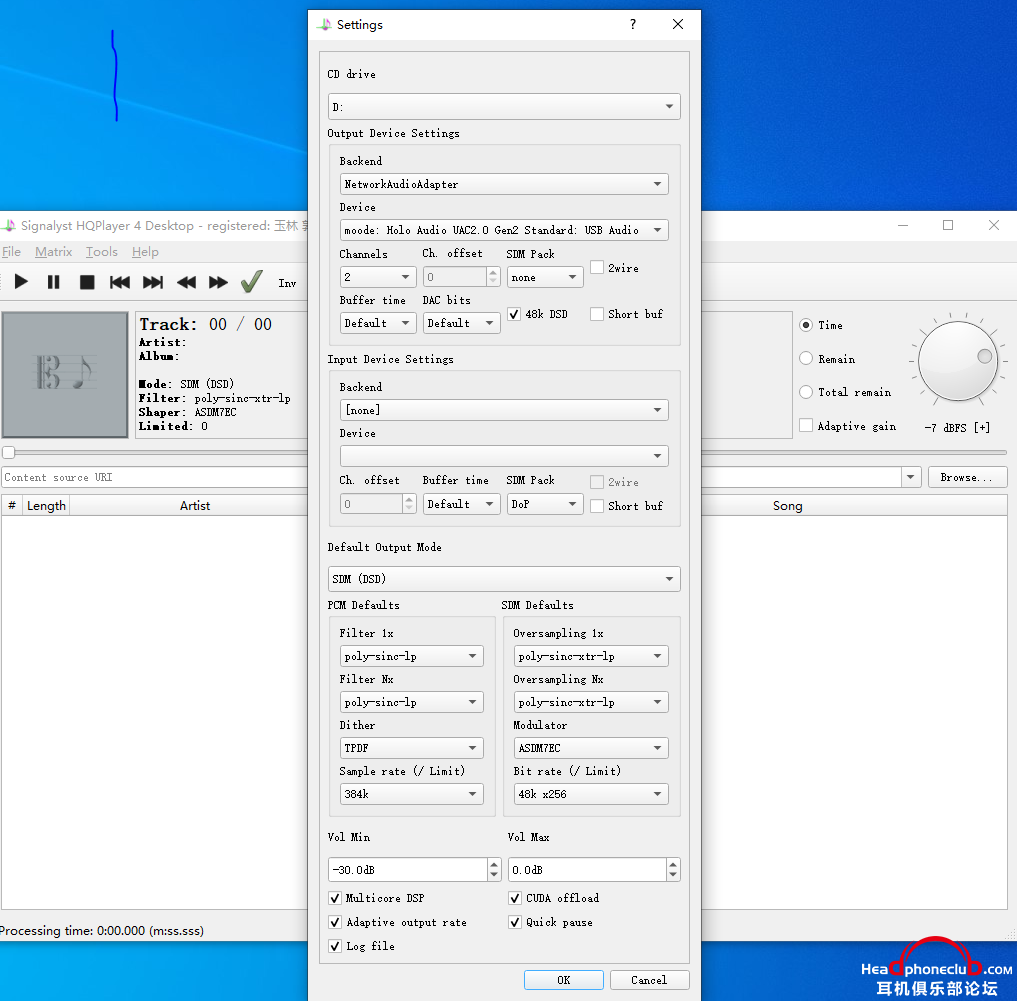Screen dimensions: 1017x1001
Task: Click the [+] volume increase label
Action: (x=981, y=428)
